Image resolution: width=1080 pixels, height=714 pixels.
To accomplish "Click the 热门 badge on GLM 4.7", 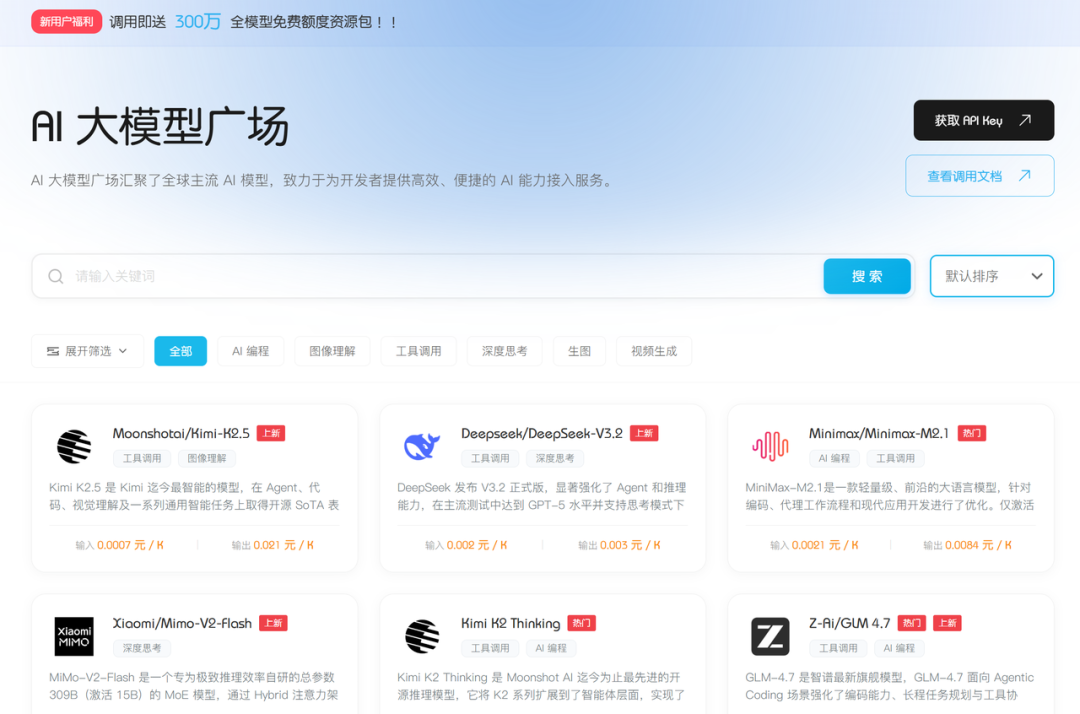I will click(x=912, y=623).
